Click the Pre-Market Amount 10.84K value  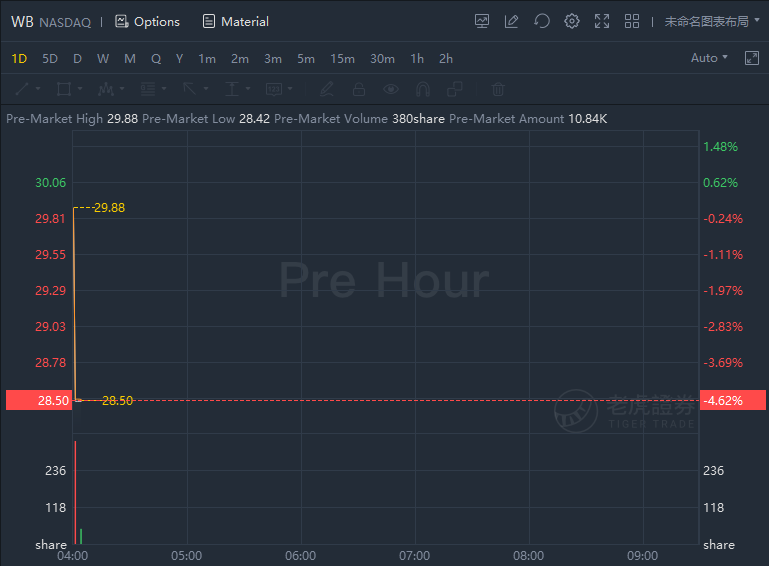[588, 119]
